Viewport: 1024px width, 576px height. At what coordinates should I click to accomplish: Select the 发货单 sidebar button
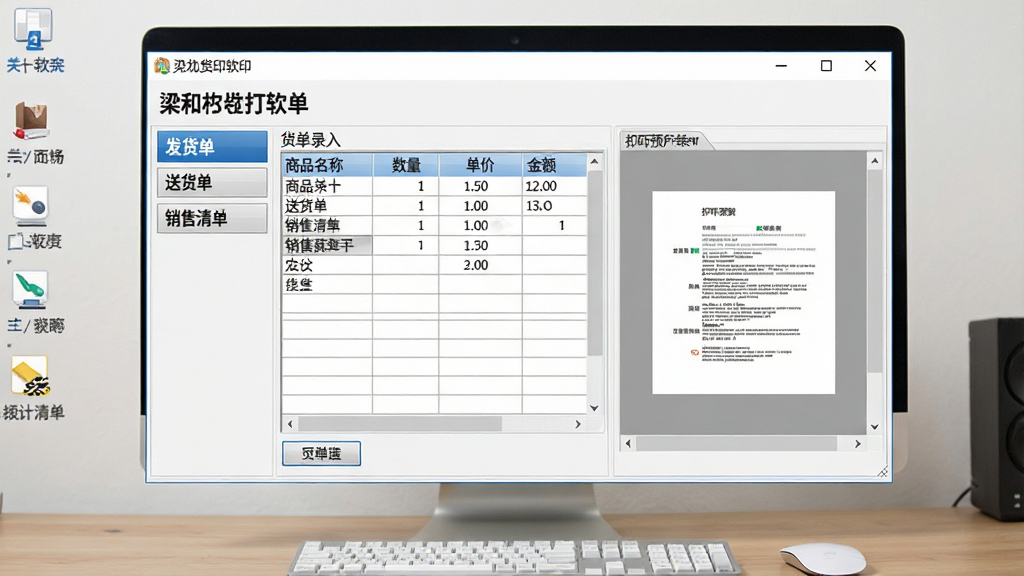click(212, 146)
